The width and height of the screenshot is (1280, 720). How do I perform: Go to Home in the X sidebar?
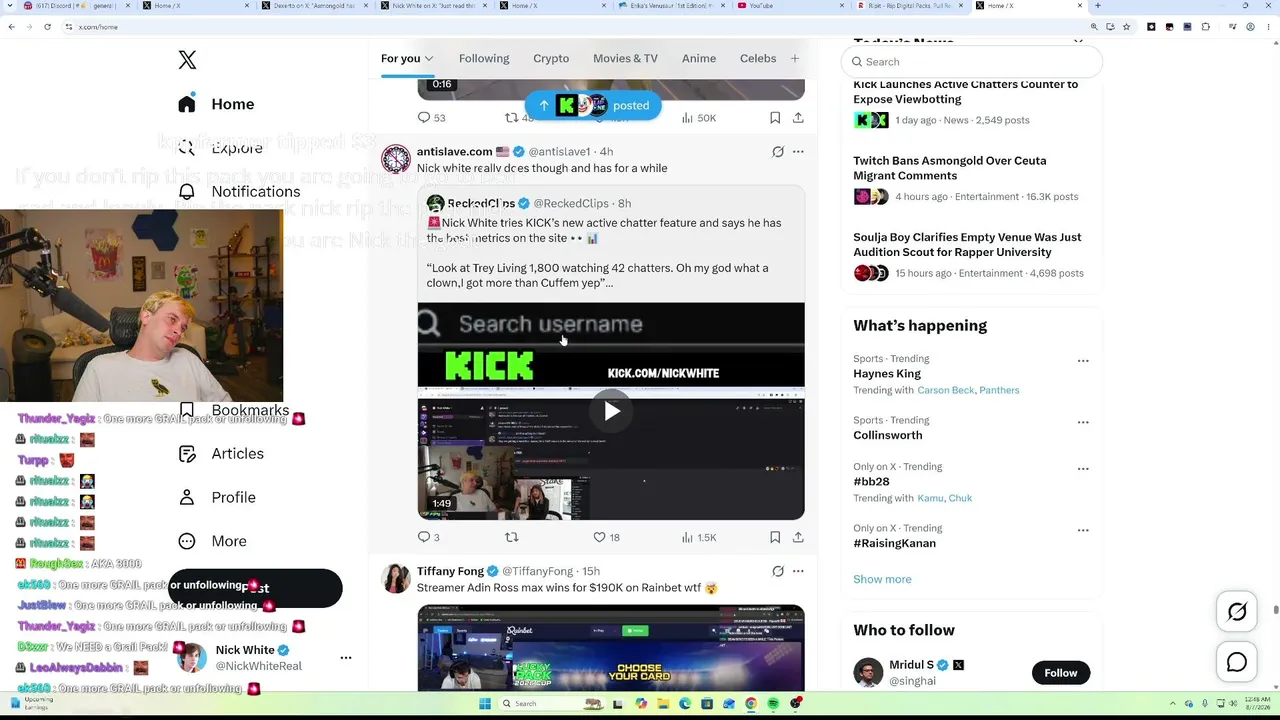click(216, 104)
